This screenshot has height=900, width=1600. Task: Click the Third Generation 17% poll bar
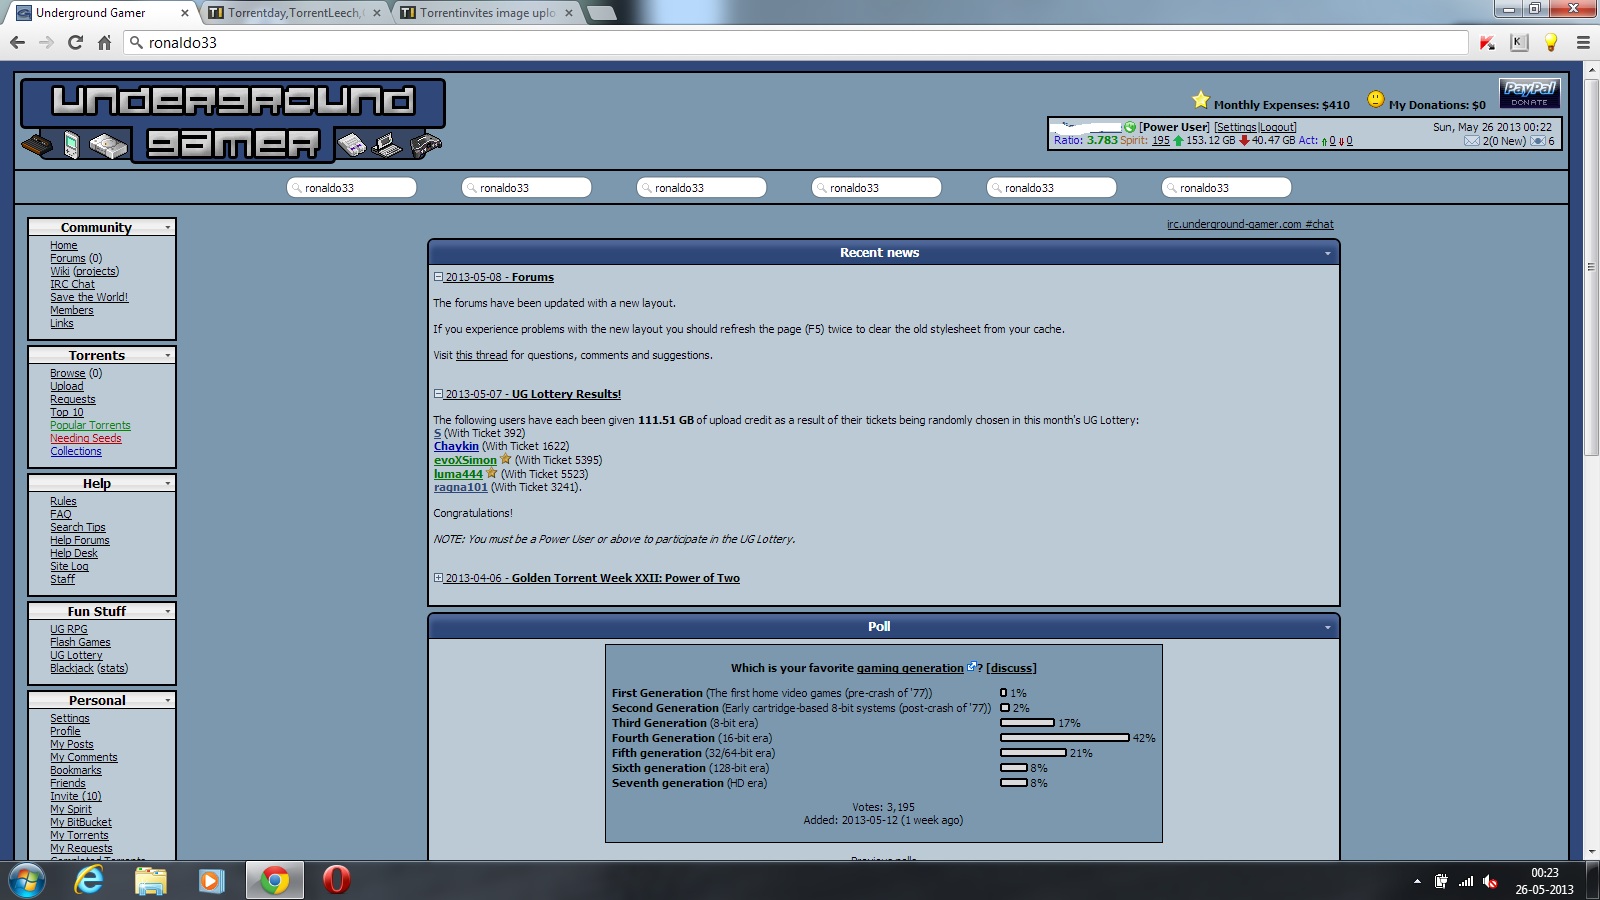1027,723
